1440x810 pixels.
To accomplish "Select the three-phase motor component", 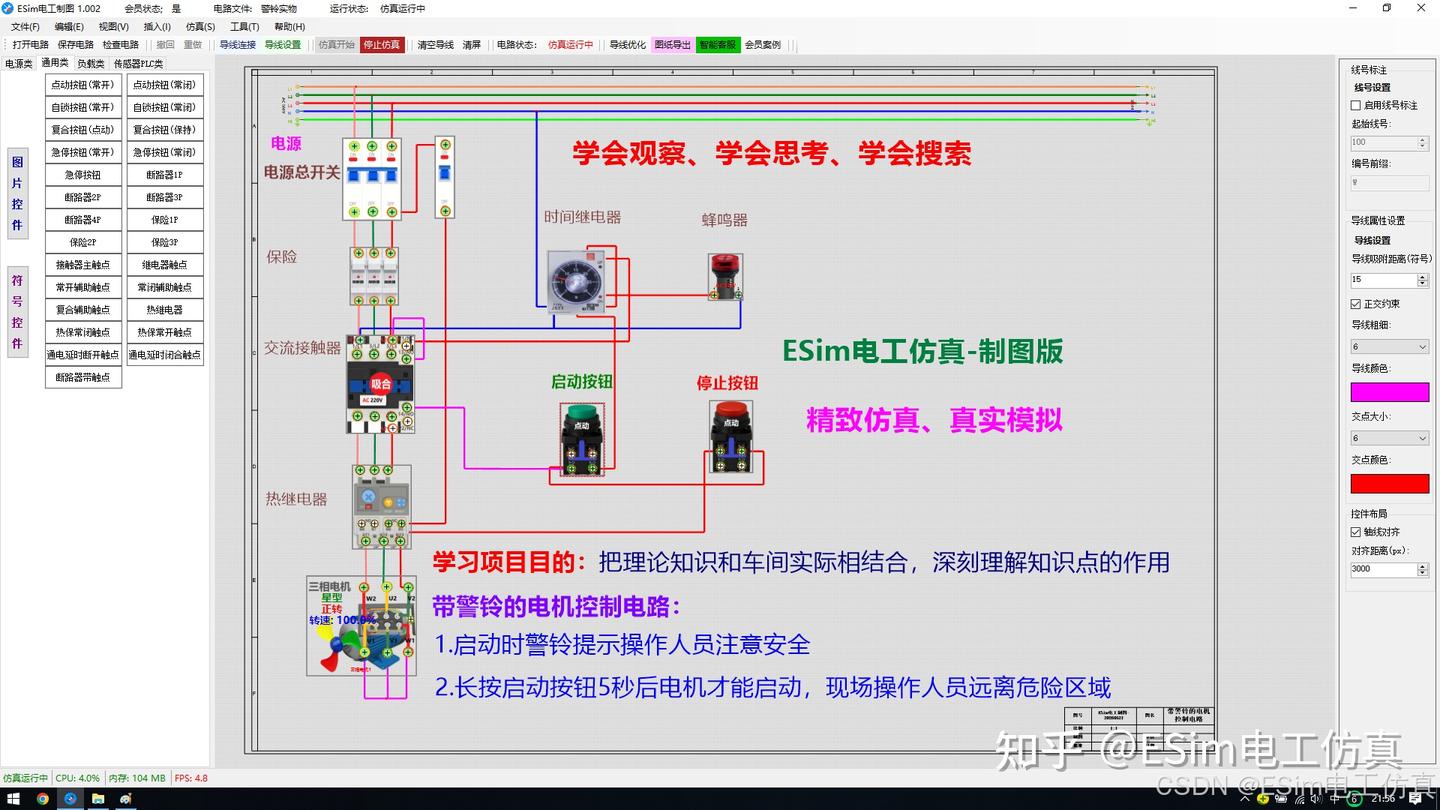I will 361,626.
